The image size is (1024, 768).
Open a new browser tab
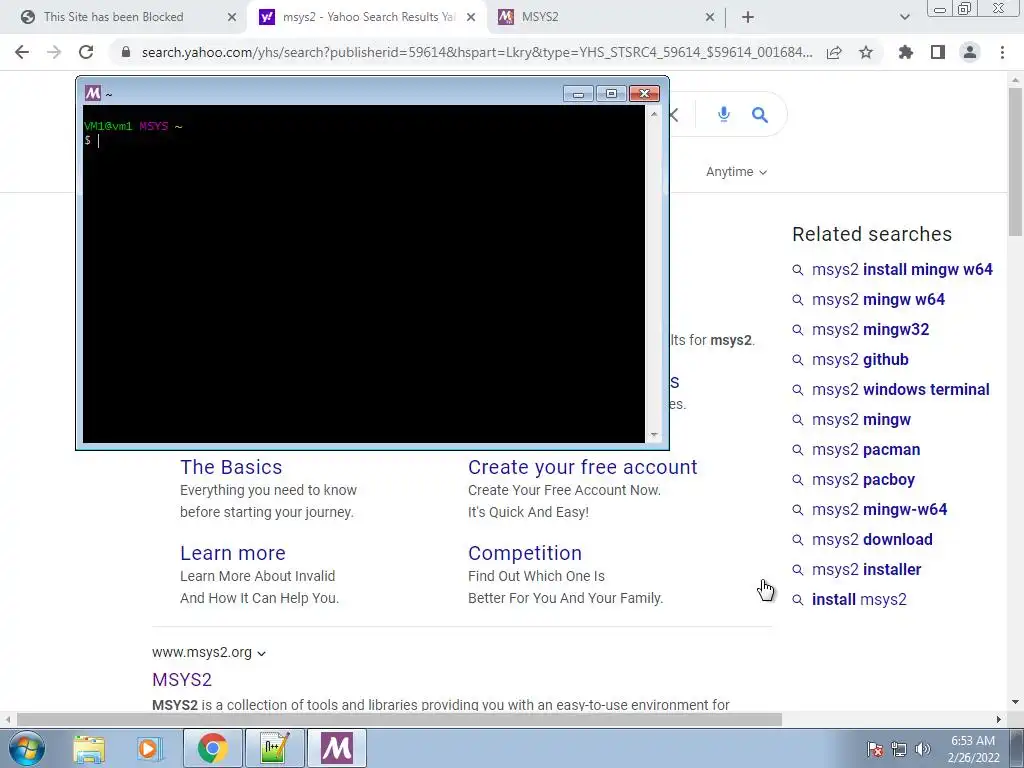click(x=748, y=17)
